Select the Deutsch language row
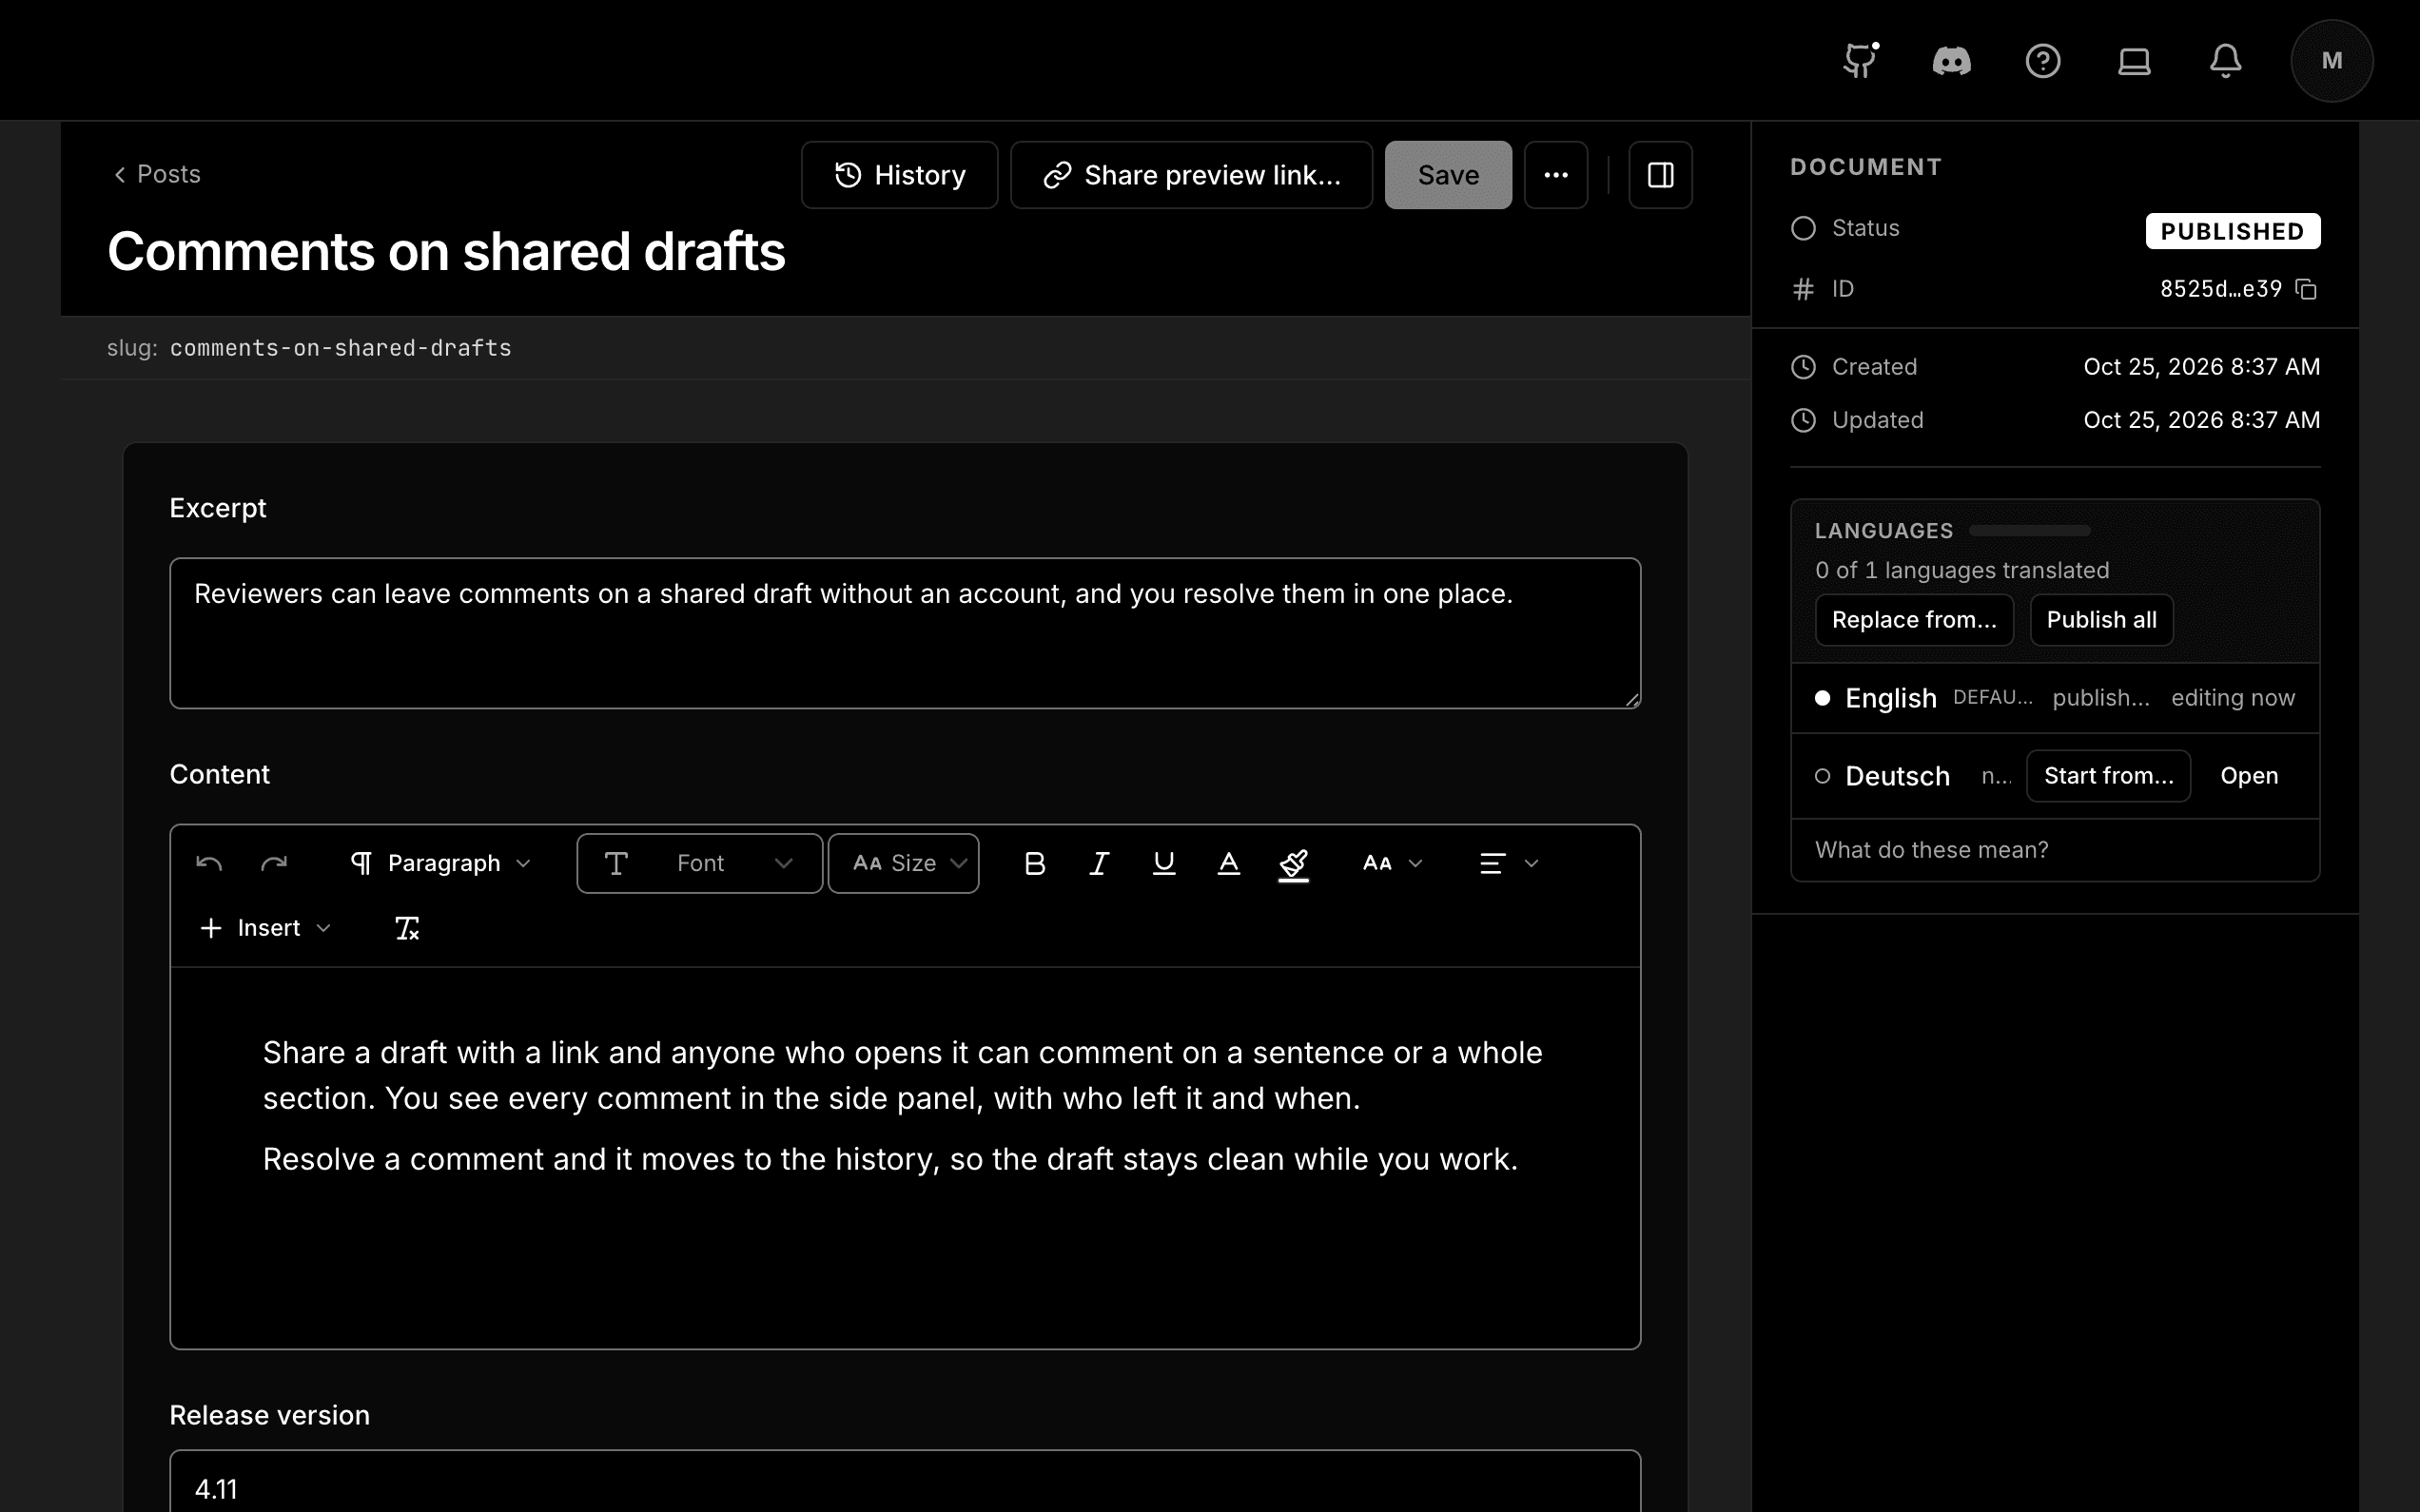2420x1512 pixels. (x=2055, y=776)
